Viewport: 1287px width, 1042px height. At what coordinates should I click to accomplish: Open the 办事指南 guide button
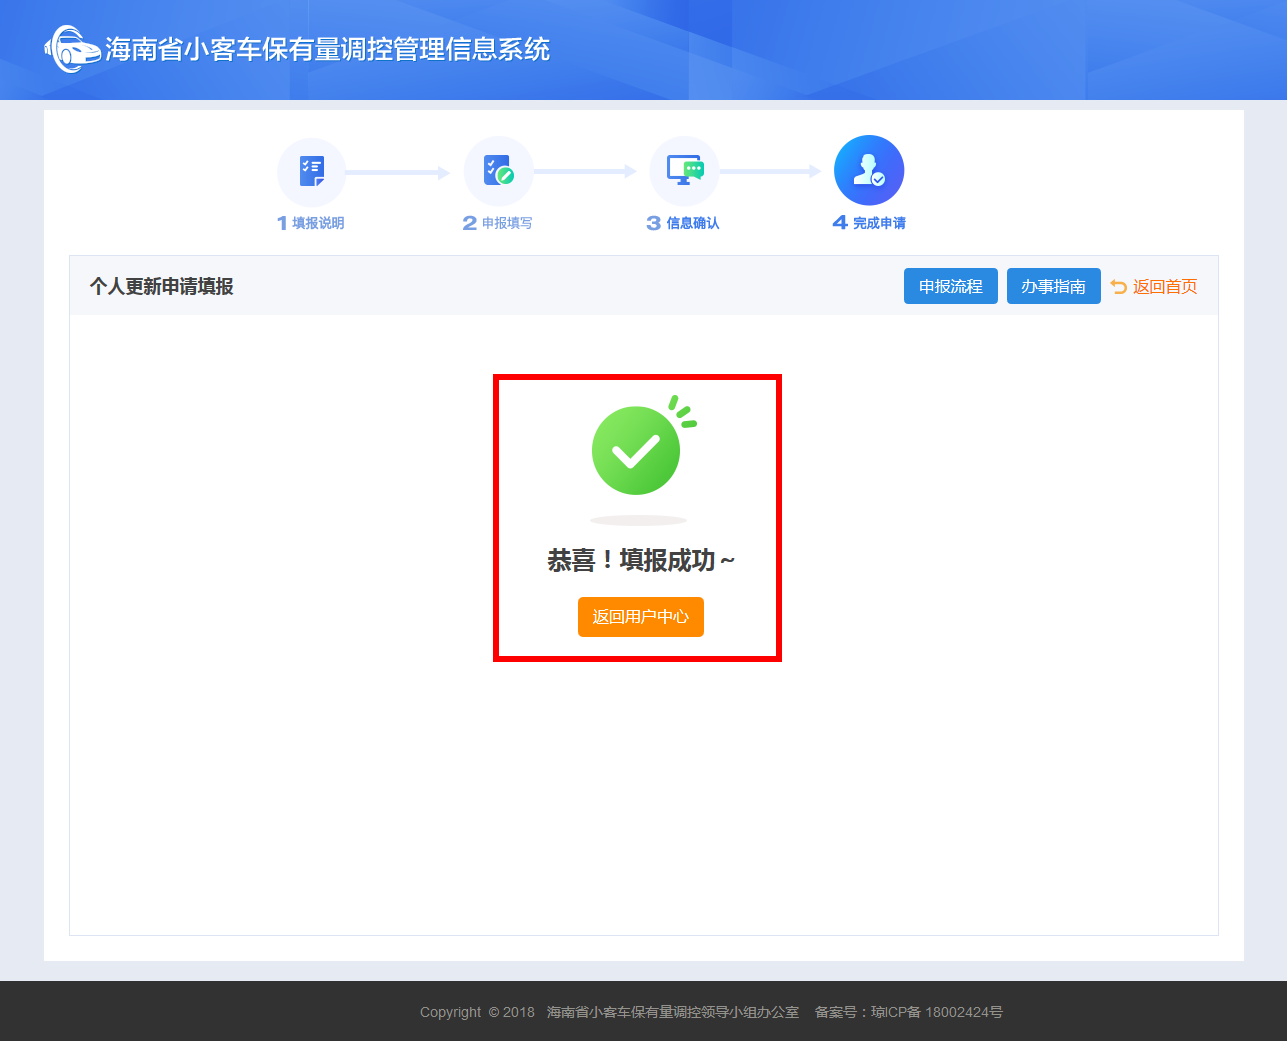click(x=1054, y=286)
